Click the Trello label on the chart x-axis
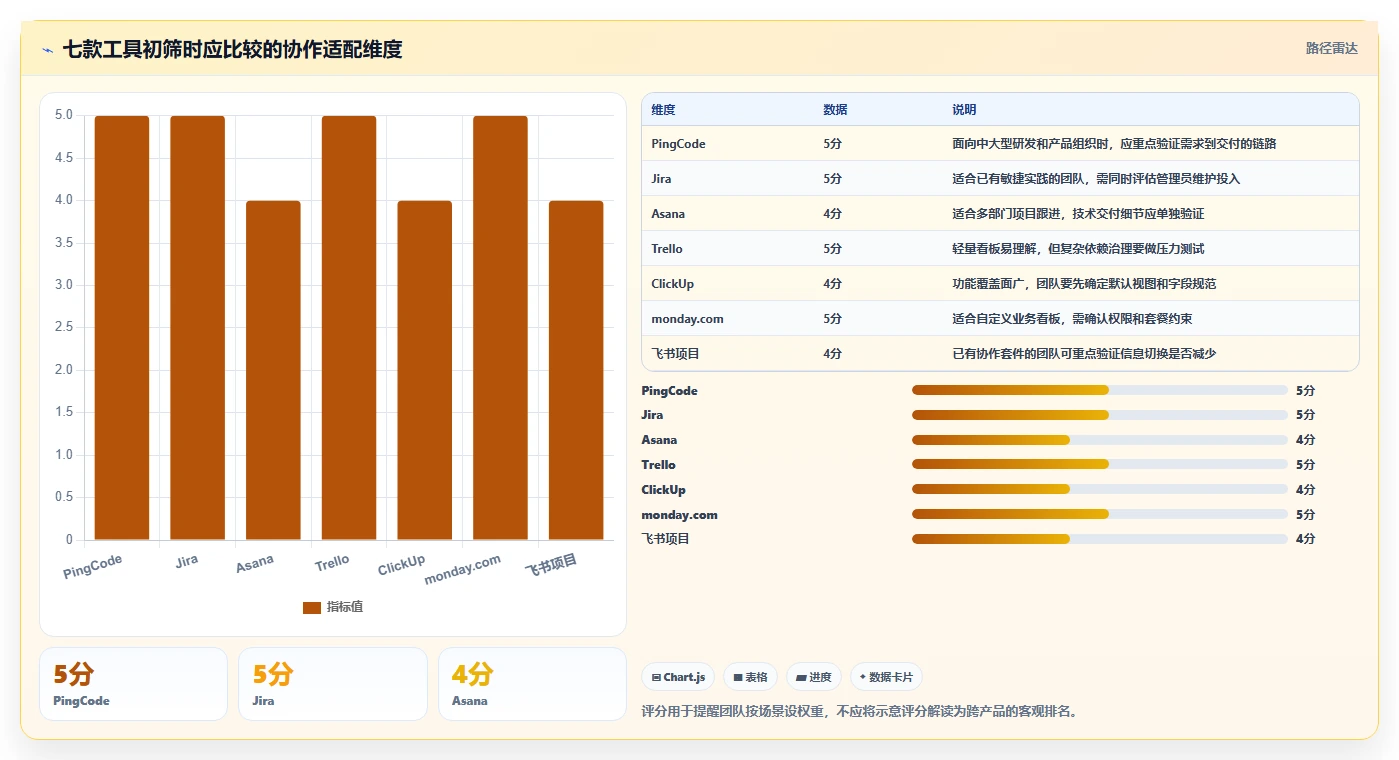This screenshot has height=760, width=1399. coord(332,563)
